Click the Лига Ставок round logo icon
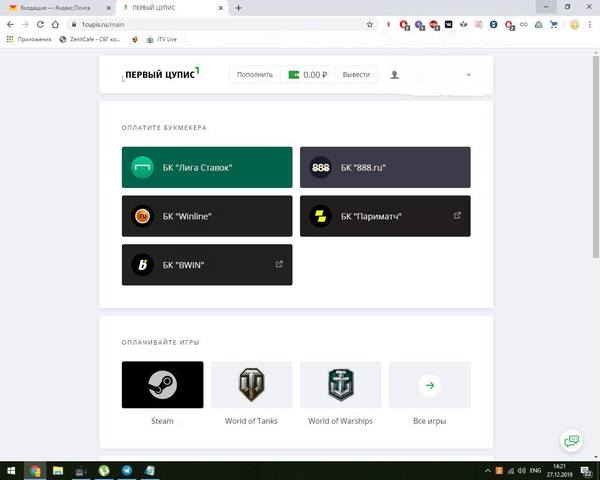 (x=142, y=167)
